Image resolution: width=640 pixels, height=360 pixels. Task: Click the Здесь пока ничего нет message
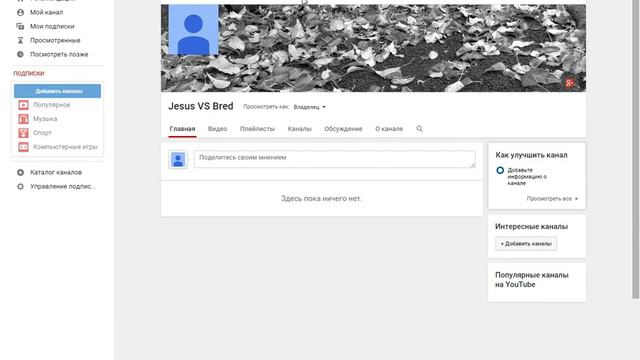coord(322,199)
